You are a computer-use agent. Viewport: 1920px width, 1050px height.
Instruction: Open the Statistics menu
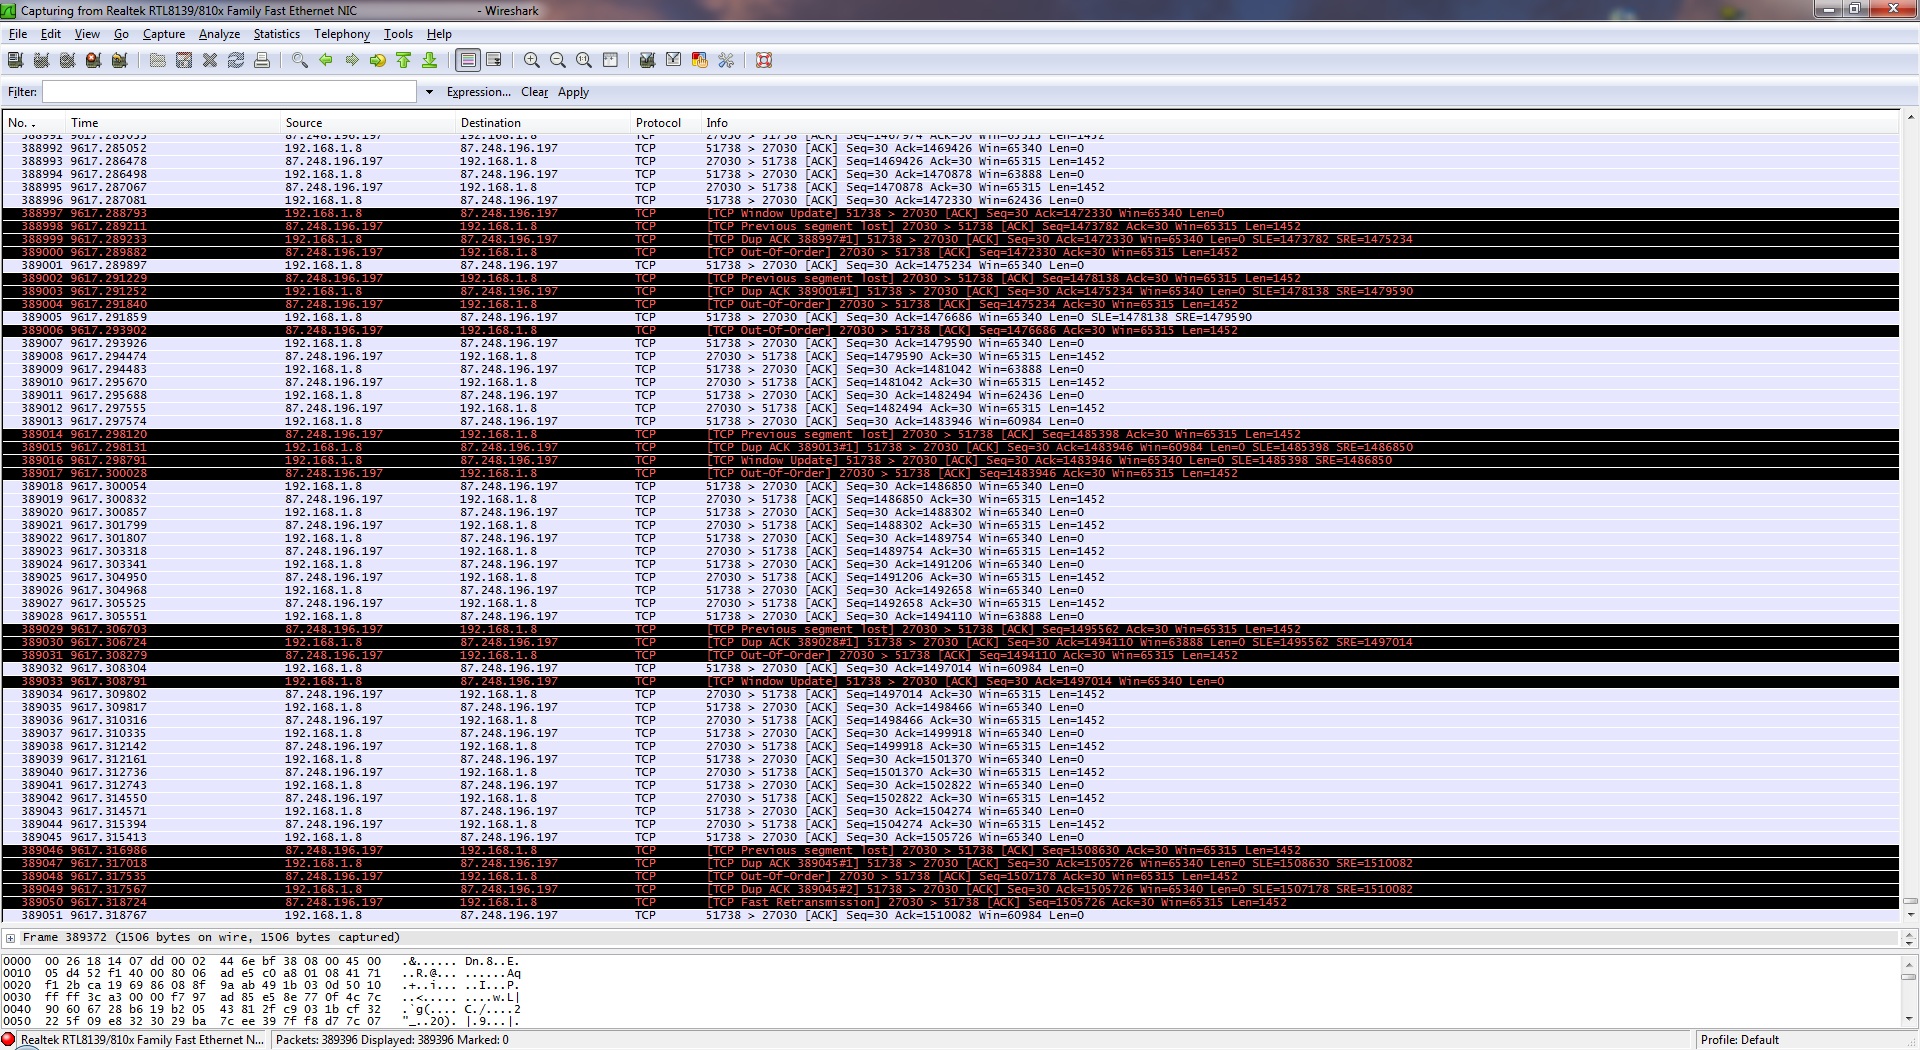276,34
